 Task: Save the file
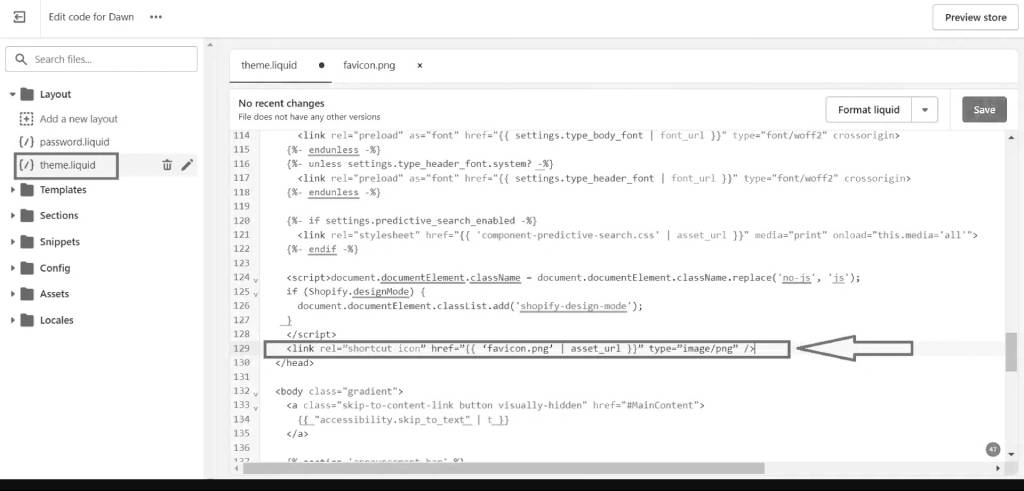984,110
